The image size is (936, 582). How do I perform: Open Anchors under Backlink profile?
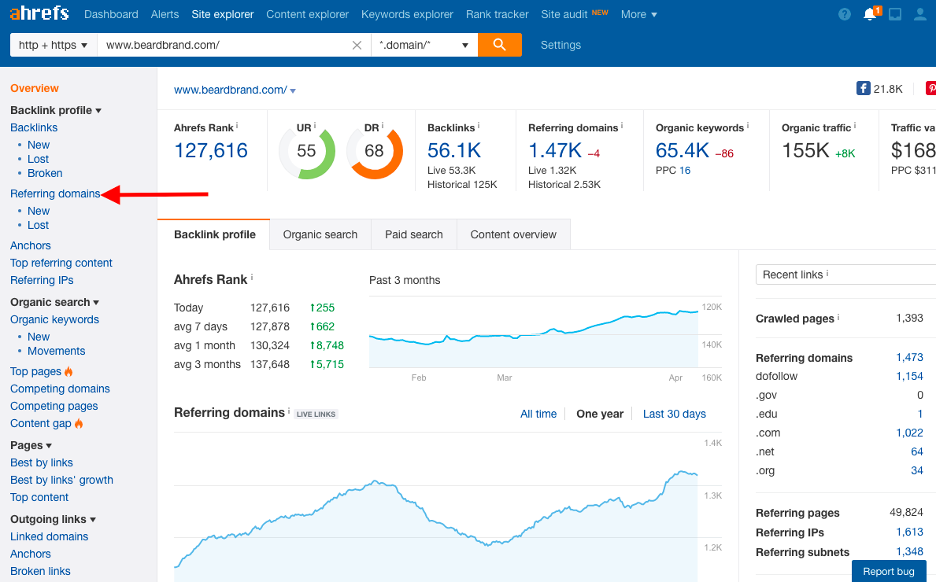[30, 245]
